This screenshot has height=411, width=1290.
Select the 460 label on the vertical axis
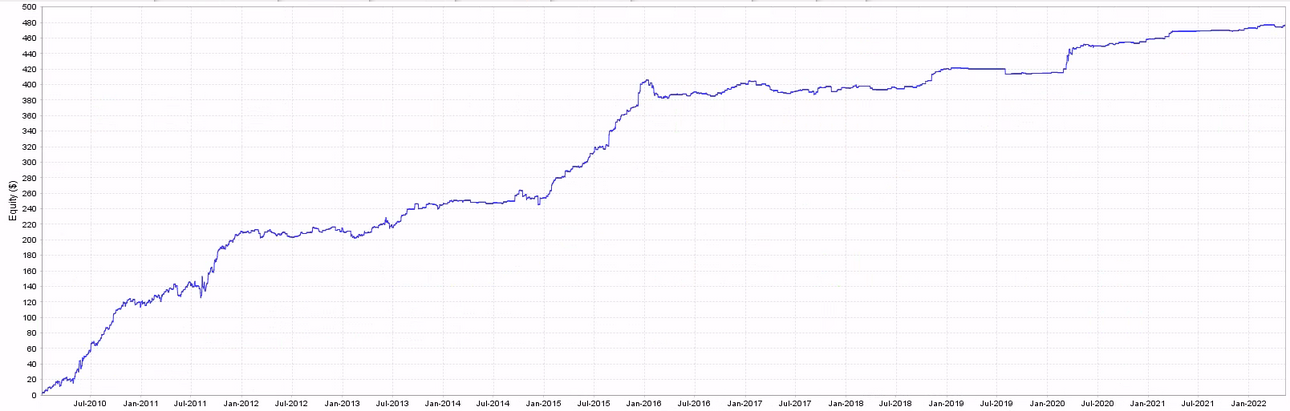click(29, 39)
